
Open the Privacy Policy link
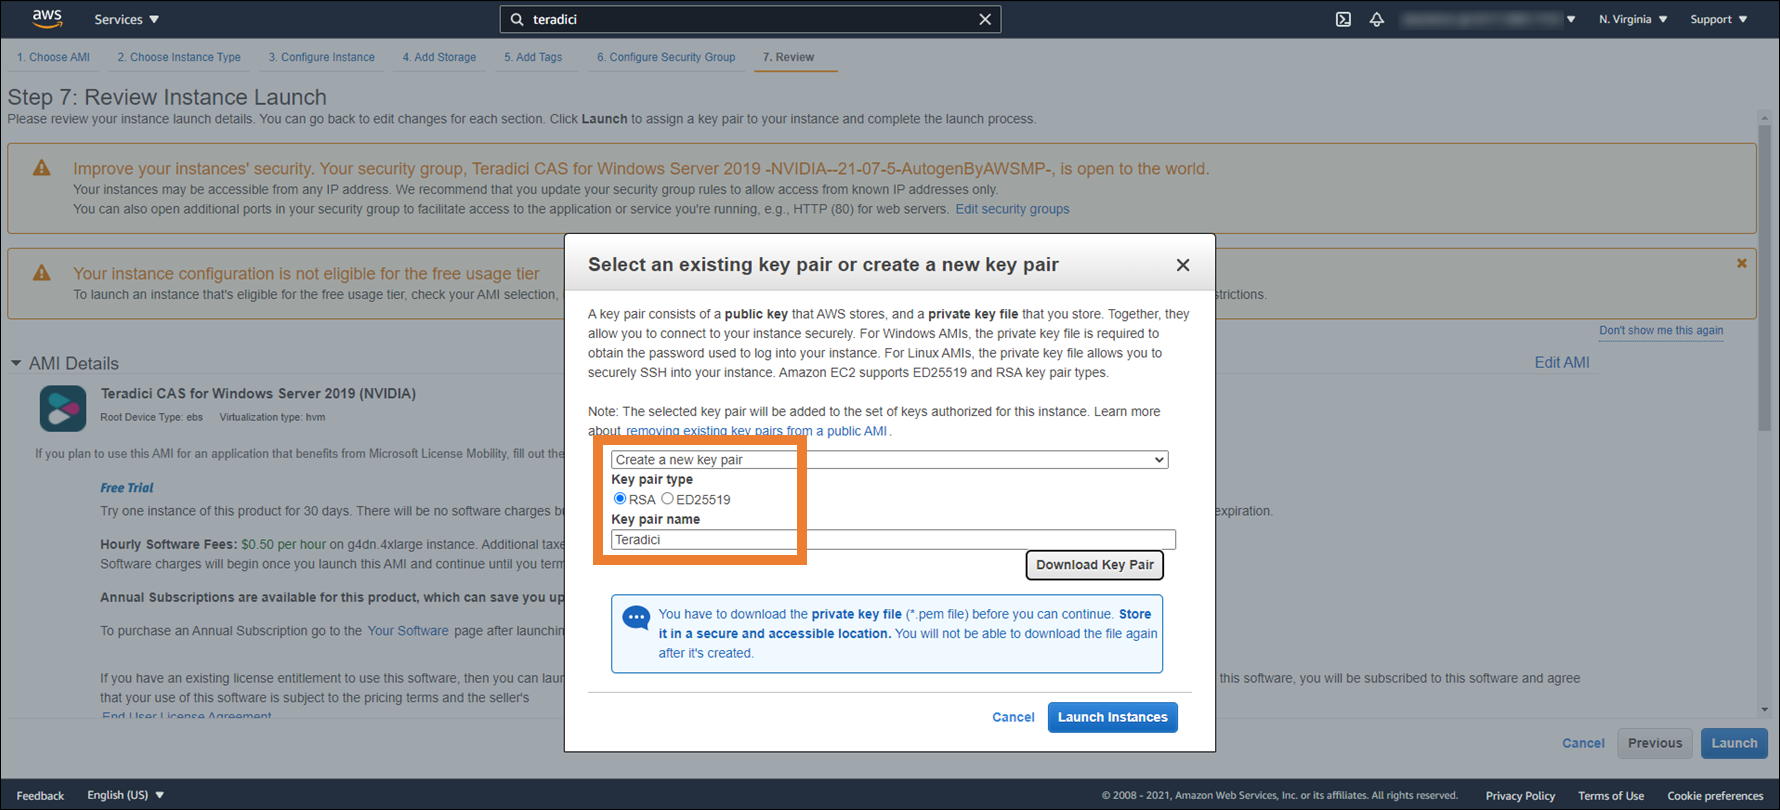(x=1520, y=796)
